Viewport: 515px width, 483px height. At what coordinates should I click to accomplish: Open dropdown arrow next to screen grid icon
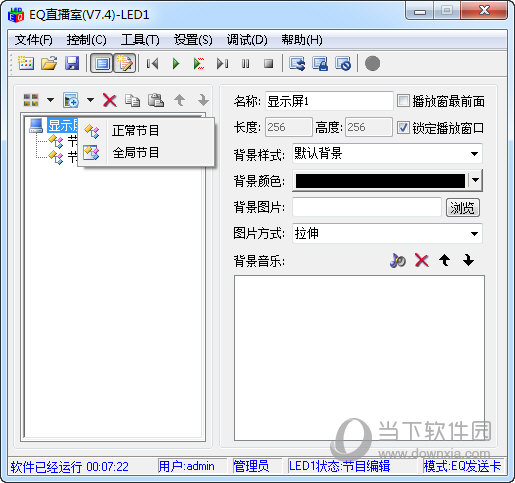pos(50,100)
